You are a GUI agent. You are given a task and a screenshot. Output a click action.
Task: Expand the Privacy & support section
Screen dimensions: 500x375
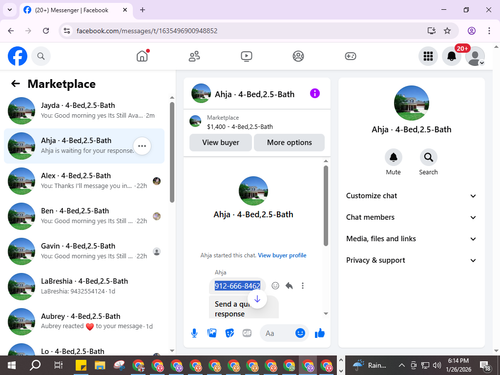click(411, 260)
